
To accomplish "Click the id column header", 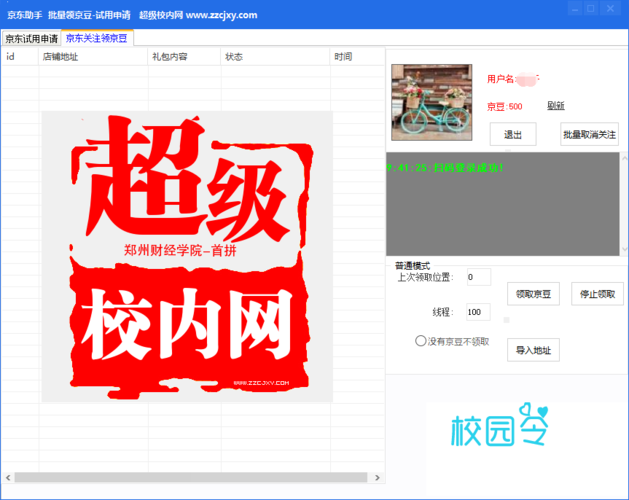I will click(20, 57).
